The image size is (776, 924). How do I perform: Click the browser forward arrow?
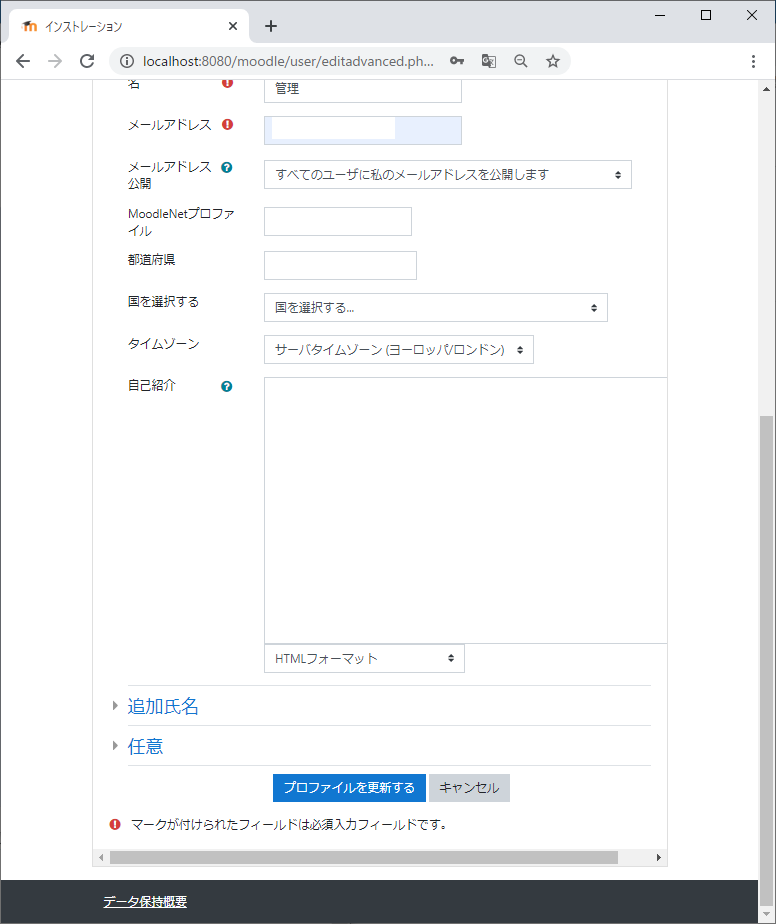pyautogui.click(x=55, y=61)
